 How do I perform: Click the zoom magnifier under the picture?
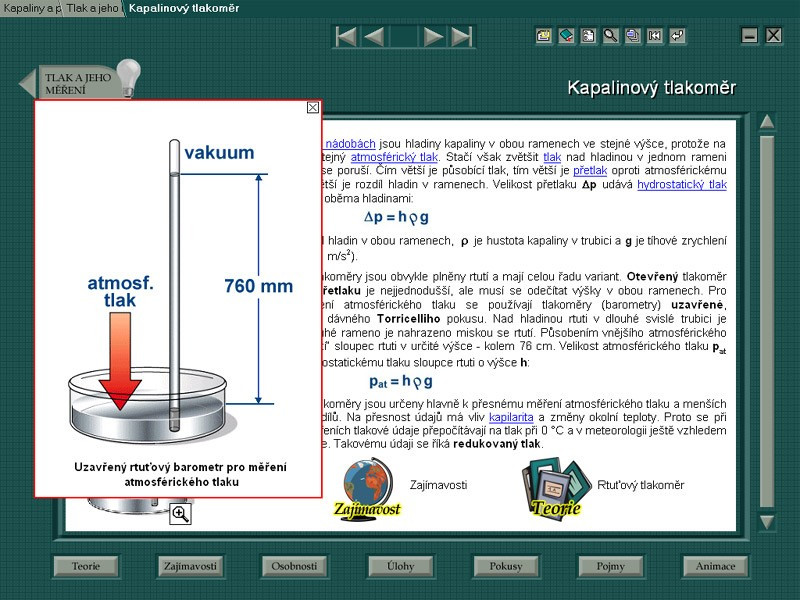[x=181, y=513]
